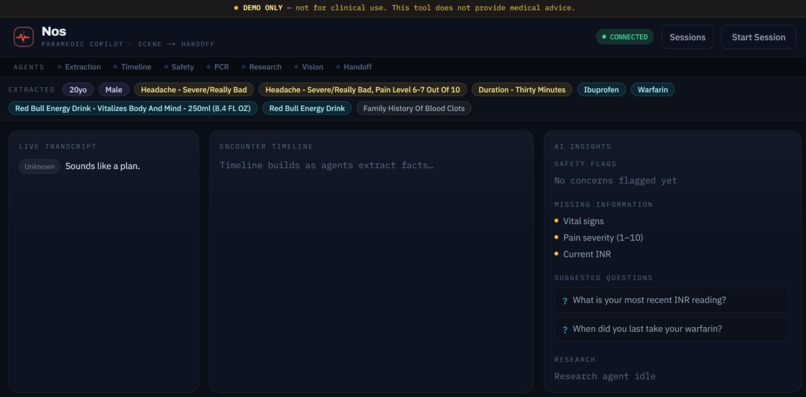
Task: Select the PCR agent
Action: tap(218, 67)
